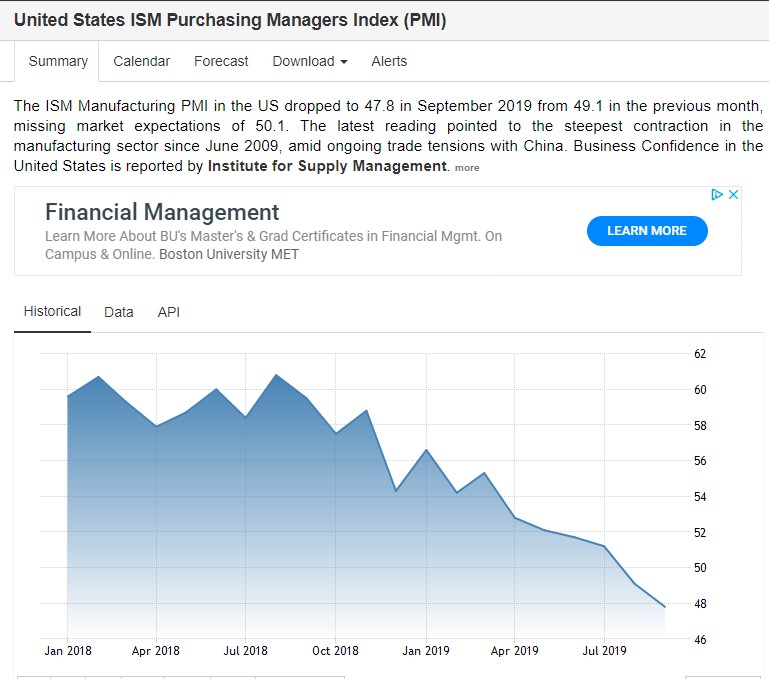769x679 pixels.
Task: Follow the Institute for Supply Management link
Action: click(327, 166)
